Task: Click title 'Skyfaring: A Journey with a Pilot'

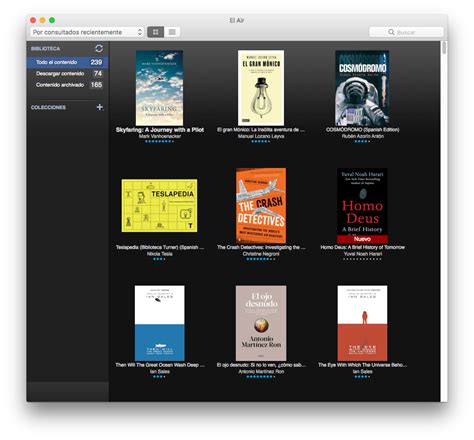Action: pos(160,130)
